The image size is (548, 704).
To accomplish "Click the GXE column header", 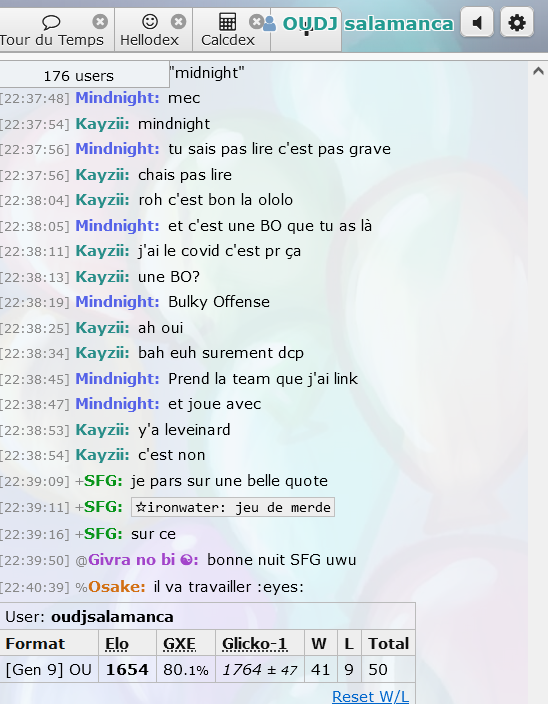I will pyautogui.click(x=179, y=643).
